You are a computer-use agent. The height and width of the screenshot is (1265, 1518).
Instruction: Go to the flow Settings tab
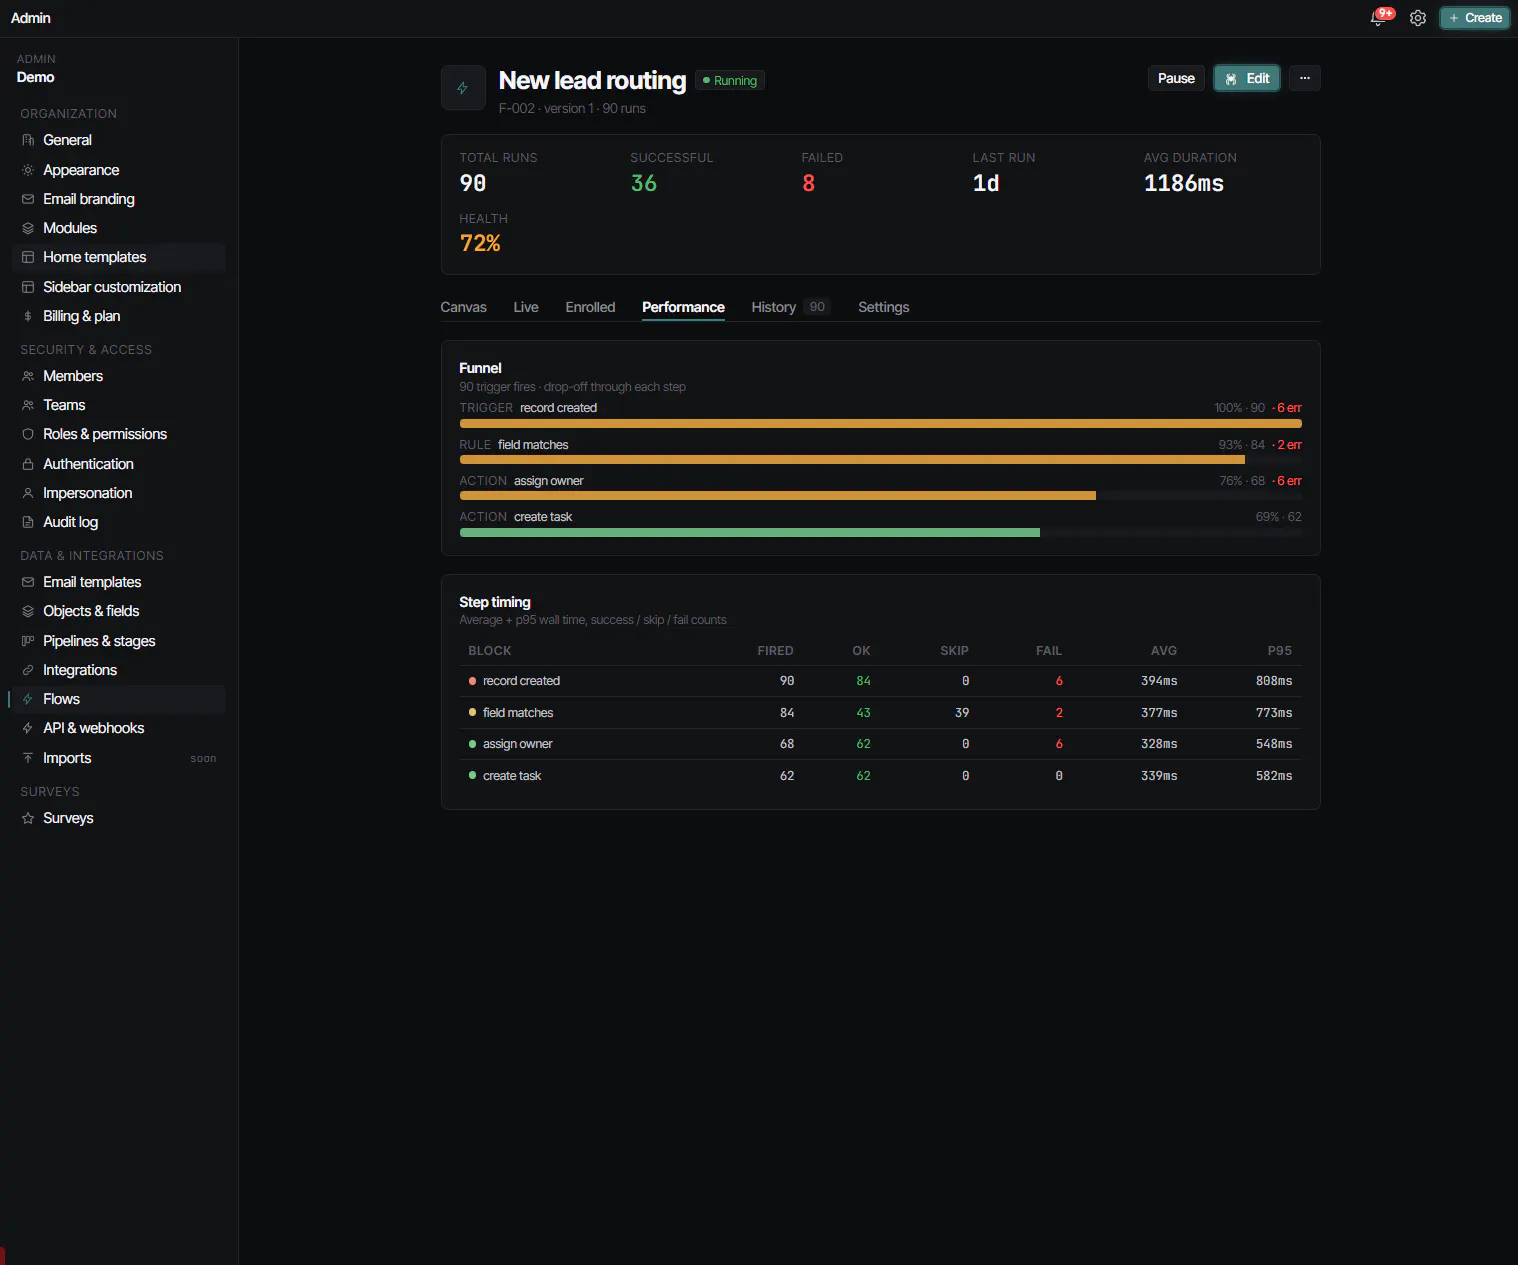(883, 307)
